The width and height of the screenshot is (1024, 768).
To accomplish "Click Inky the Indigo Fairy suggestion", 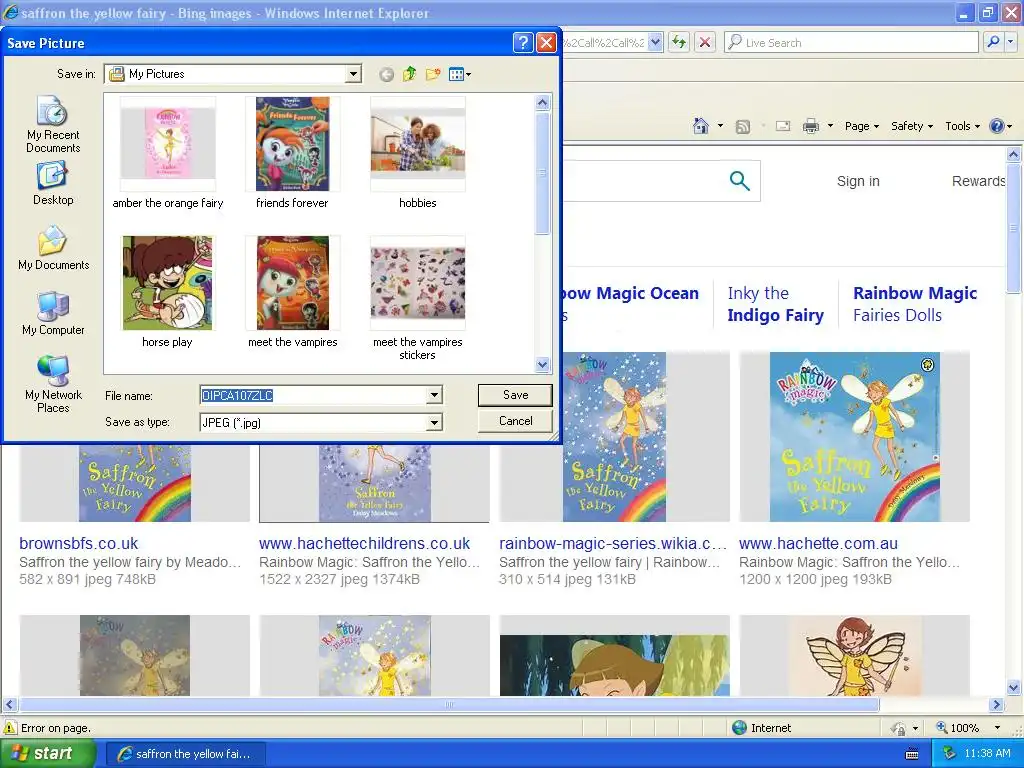I will click(x=775, y=304).
